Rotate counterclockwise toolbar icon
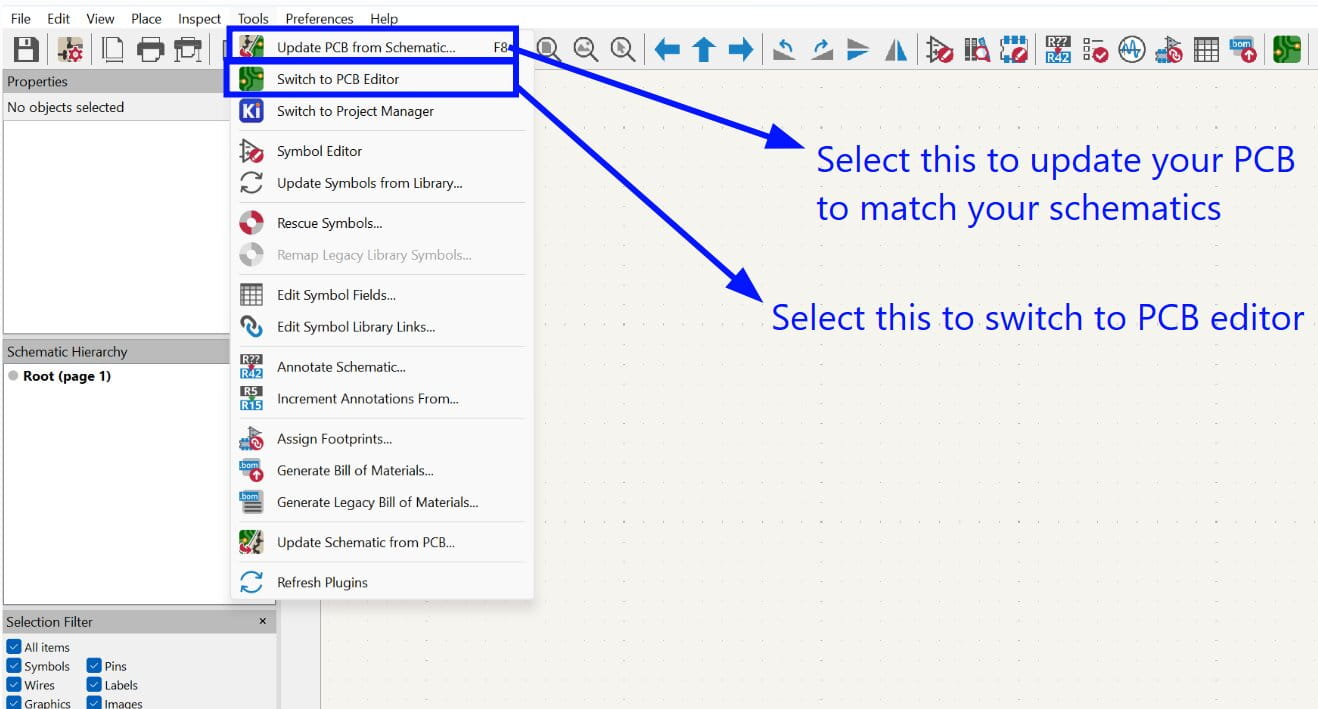The image size is (1318, 709). click(x=785, y=49)
